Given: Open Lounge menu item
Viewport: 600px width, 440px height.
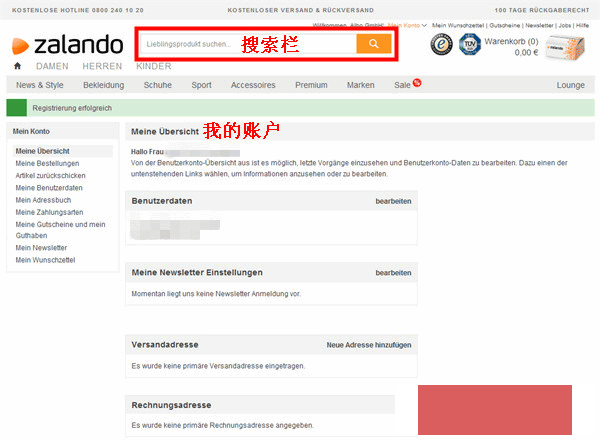Looking at the screenshot, I should pos(571,85).
